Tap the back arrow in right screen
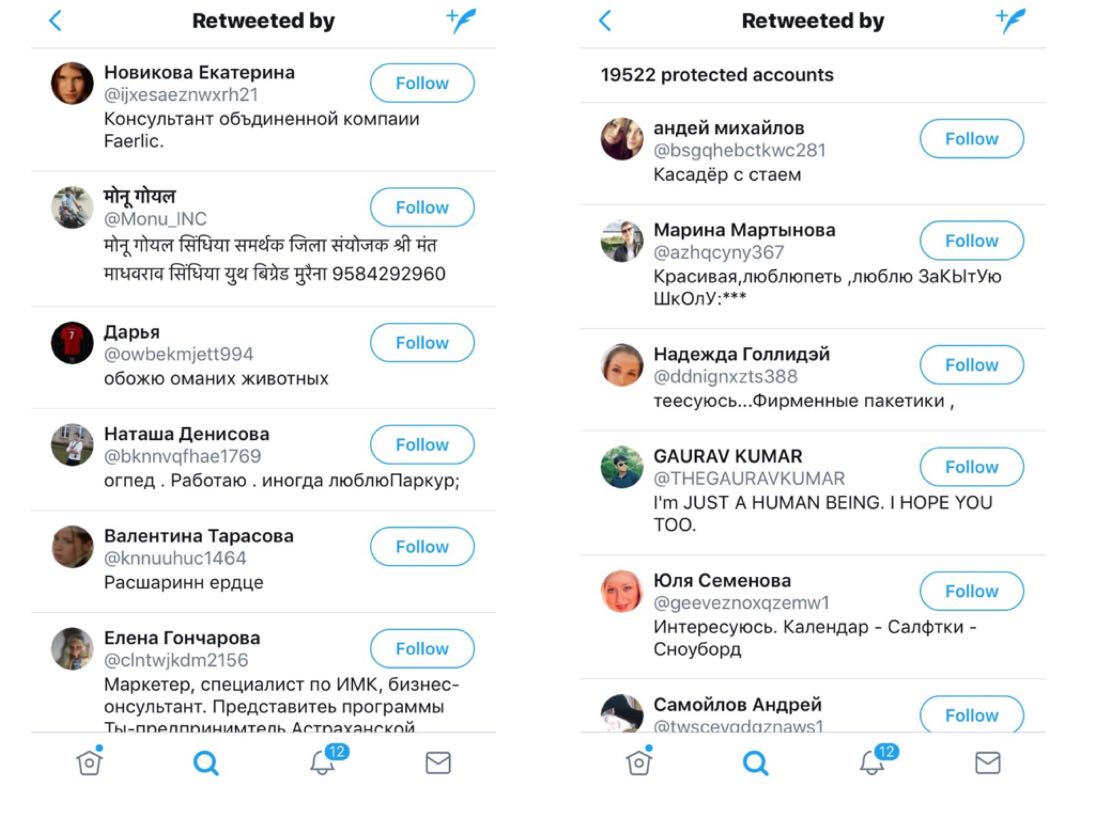Viewport: 1119px width, 832px height. [605, 21]
